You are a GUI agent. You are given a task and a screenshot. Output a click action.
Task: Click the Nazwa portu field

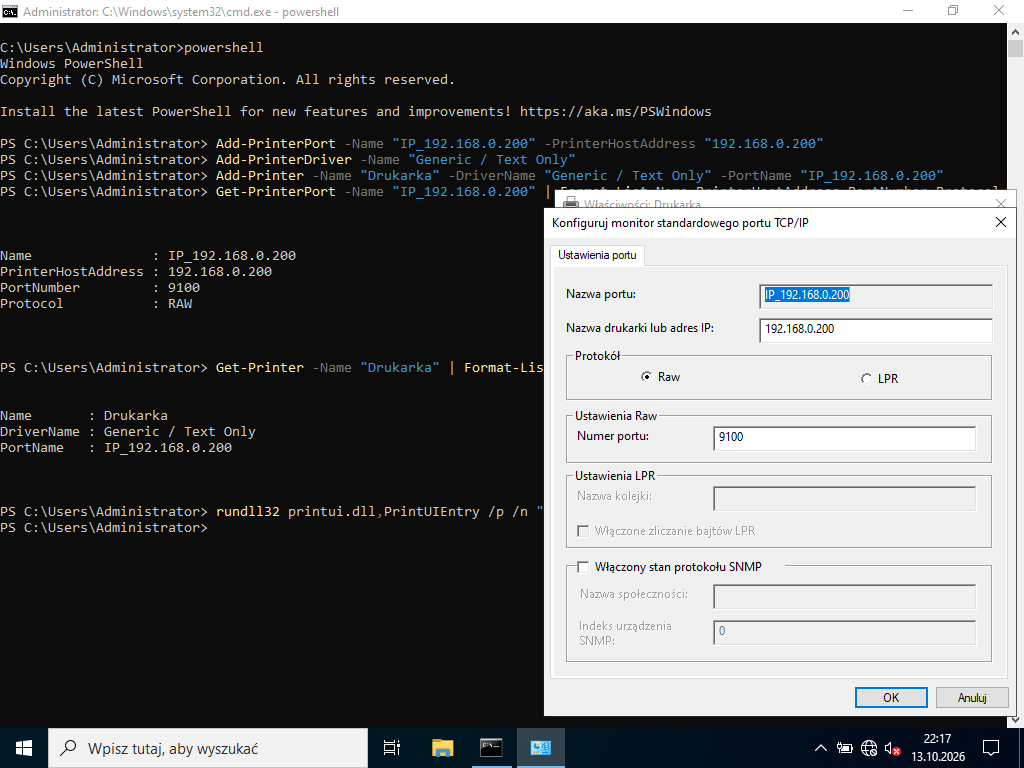876,295
